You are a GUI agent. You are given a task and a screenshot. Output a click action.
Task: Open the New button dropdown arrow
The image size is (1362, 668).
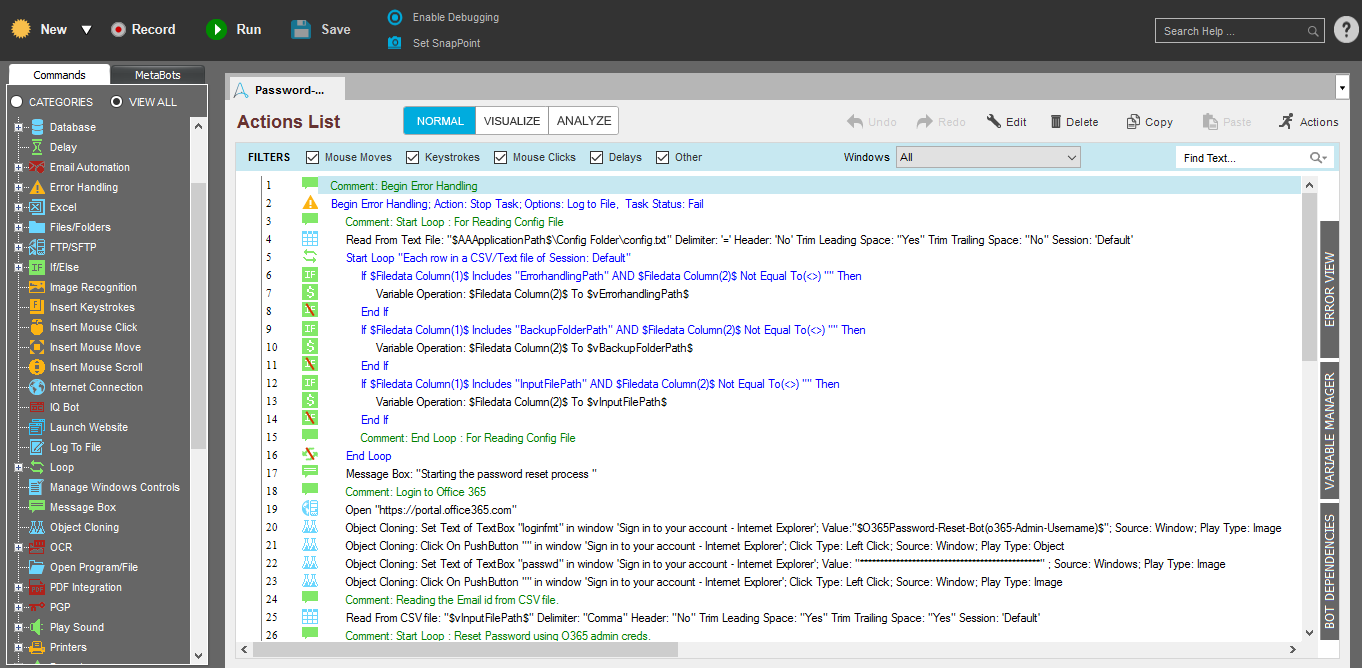86,30
